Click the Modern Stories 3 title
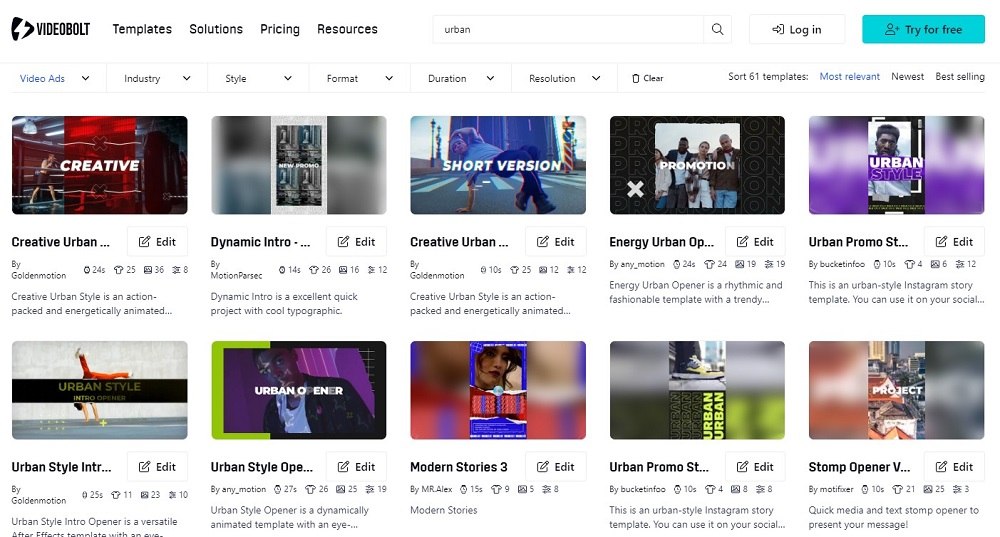 [x=459, y=467]
